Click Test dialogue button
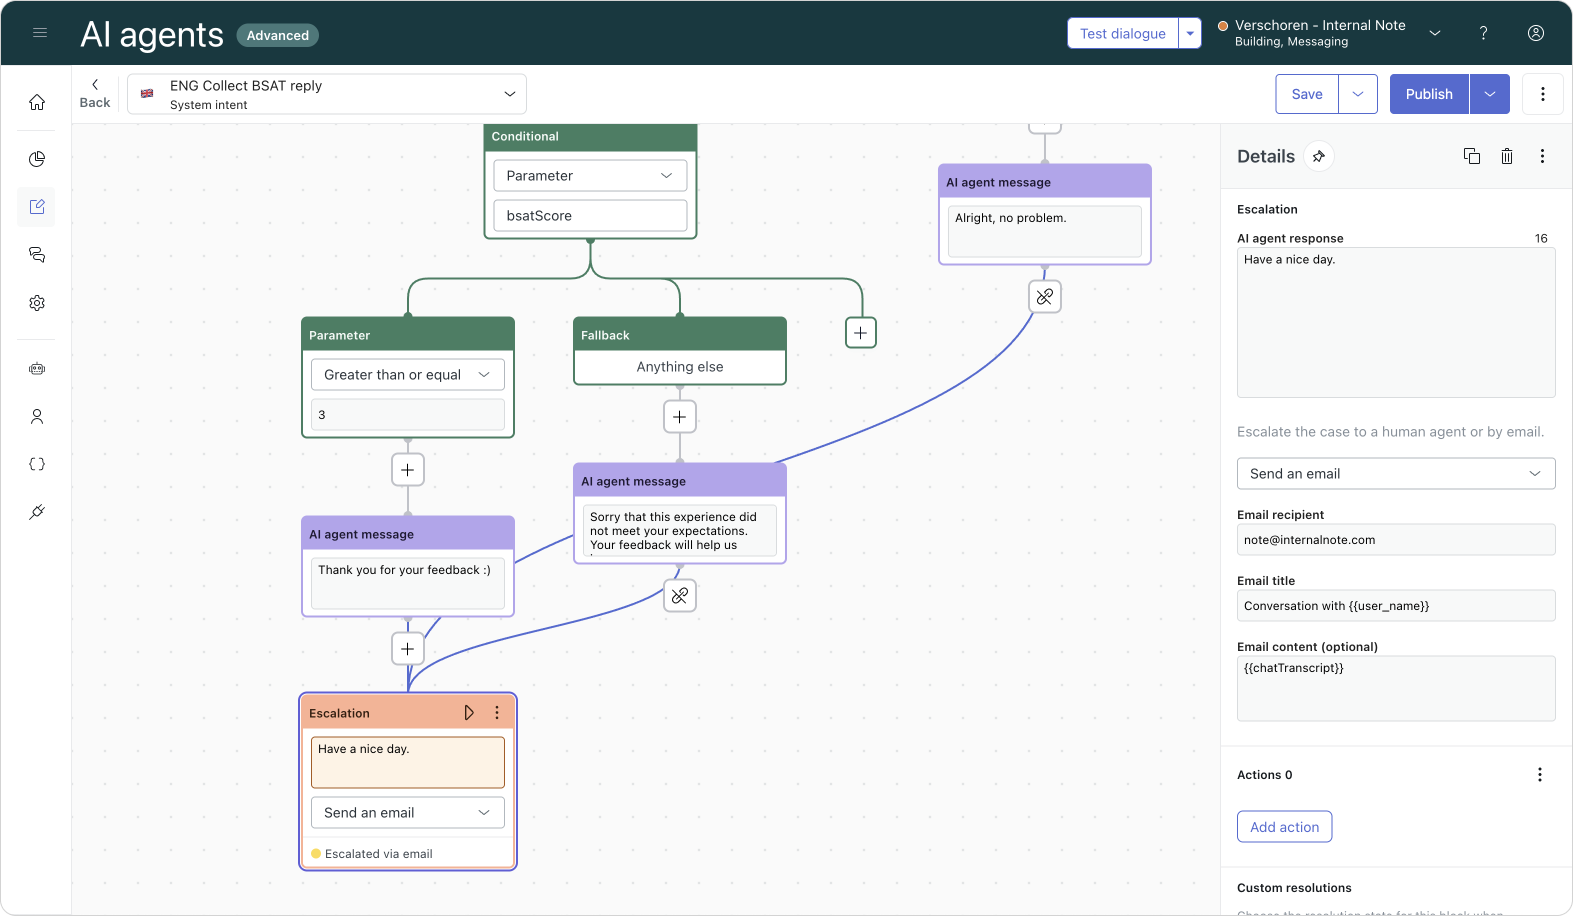1573x916 pixels. tap(1122, 33)
